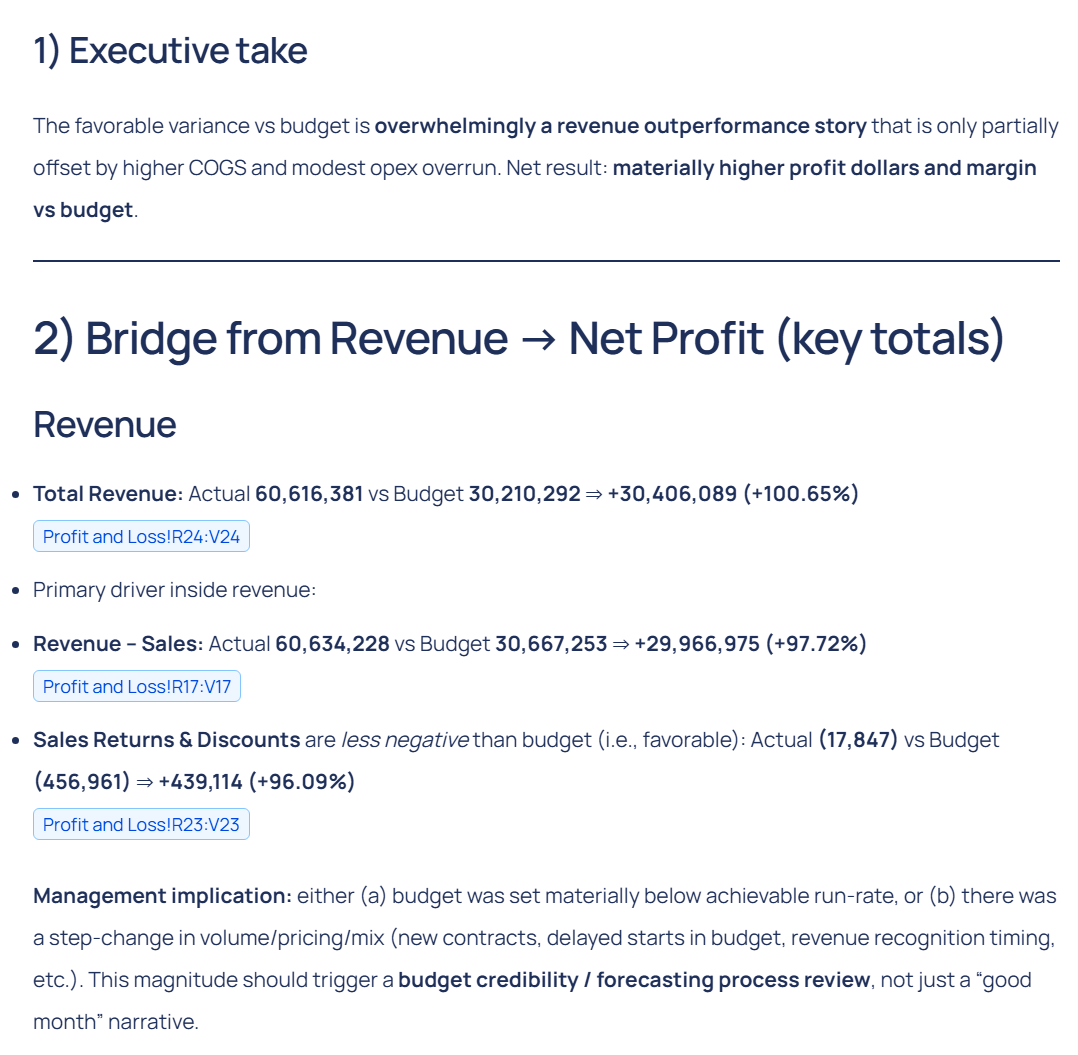Click the "Bridge from Revenue → Net Profit" heading
The width and height of the screenshot is (1078, 1055).
[x=518, y=338]
